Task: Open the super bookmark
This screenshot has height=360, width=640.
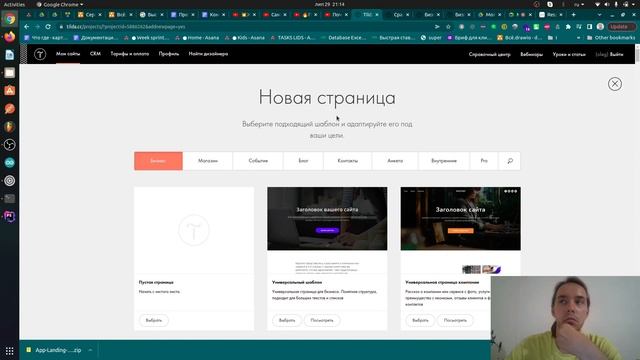Action: point(431,38)
